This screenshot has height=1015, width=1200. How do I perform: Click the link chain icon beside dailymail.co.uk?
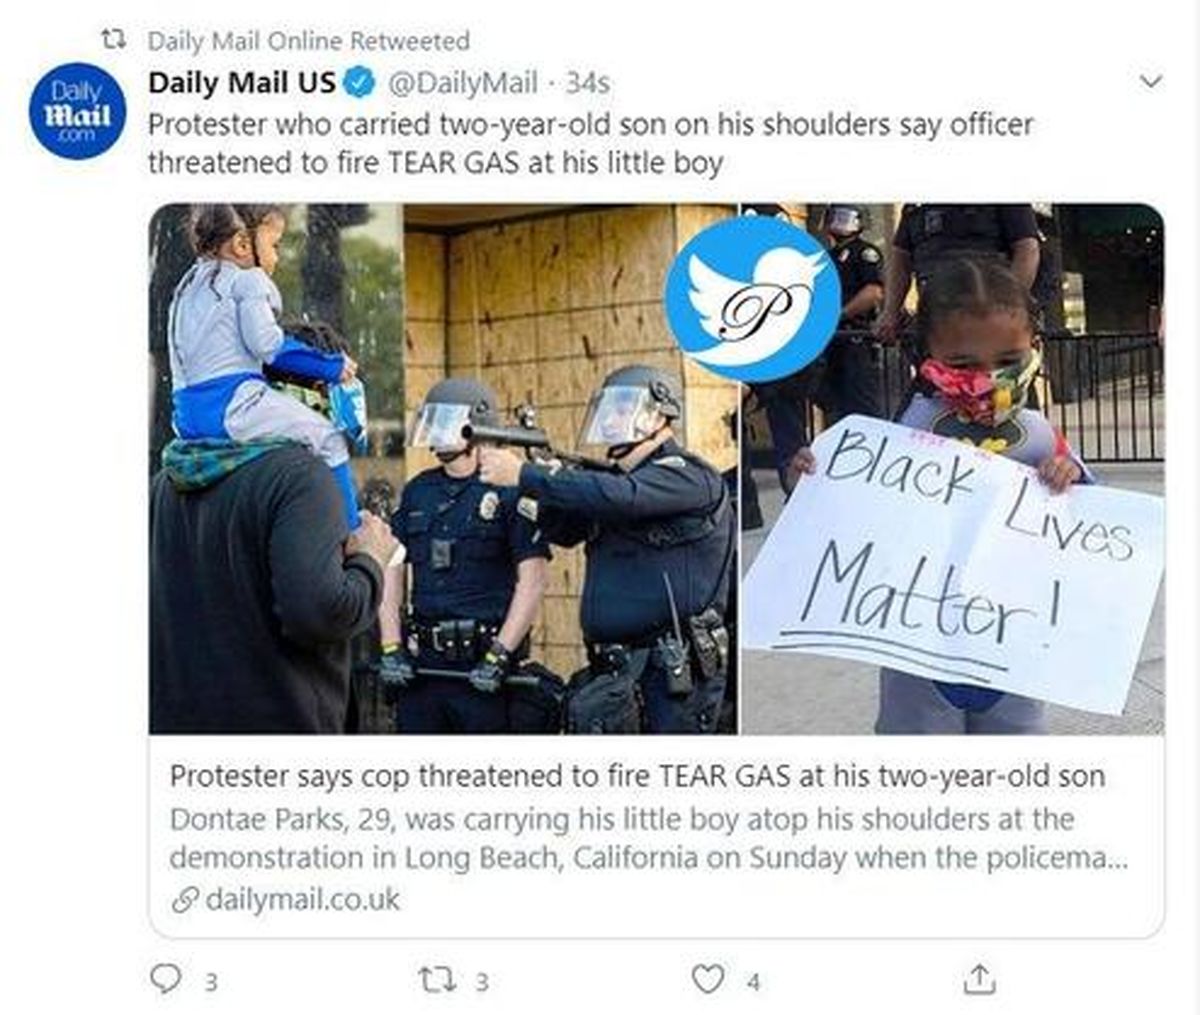tap(185, 900)
